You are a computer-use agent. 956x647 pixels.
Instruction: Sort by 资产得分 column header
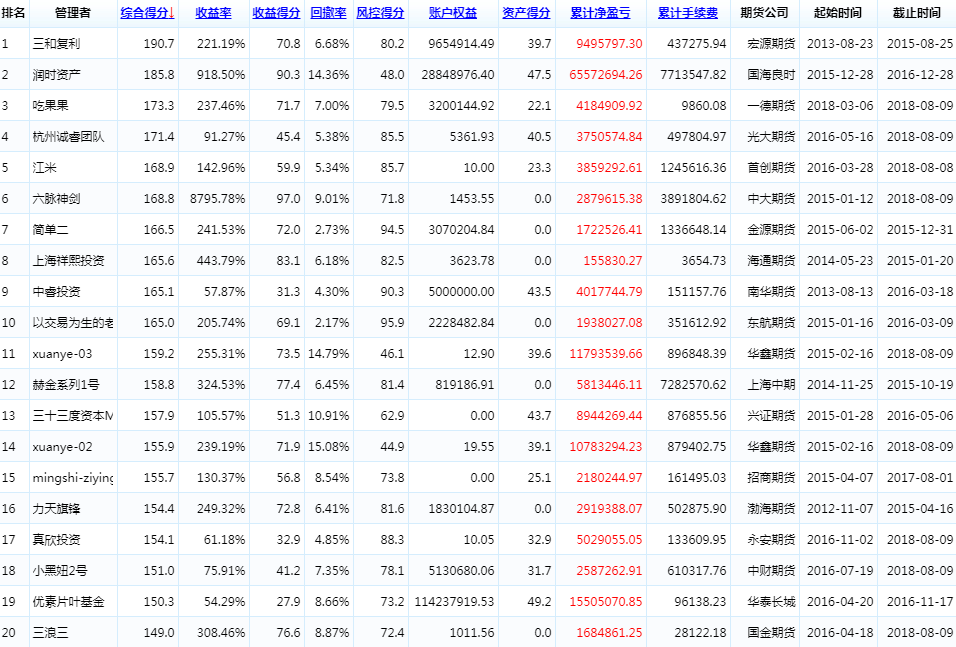526,13
